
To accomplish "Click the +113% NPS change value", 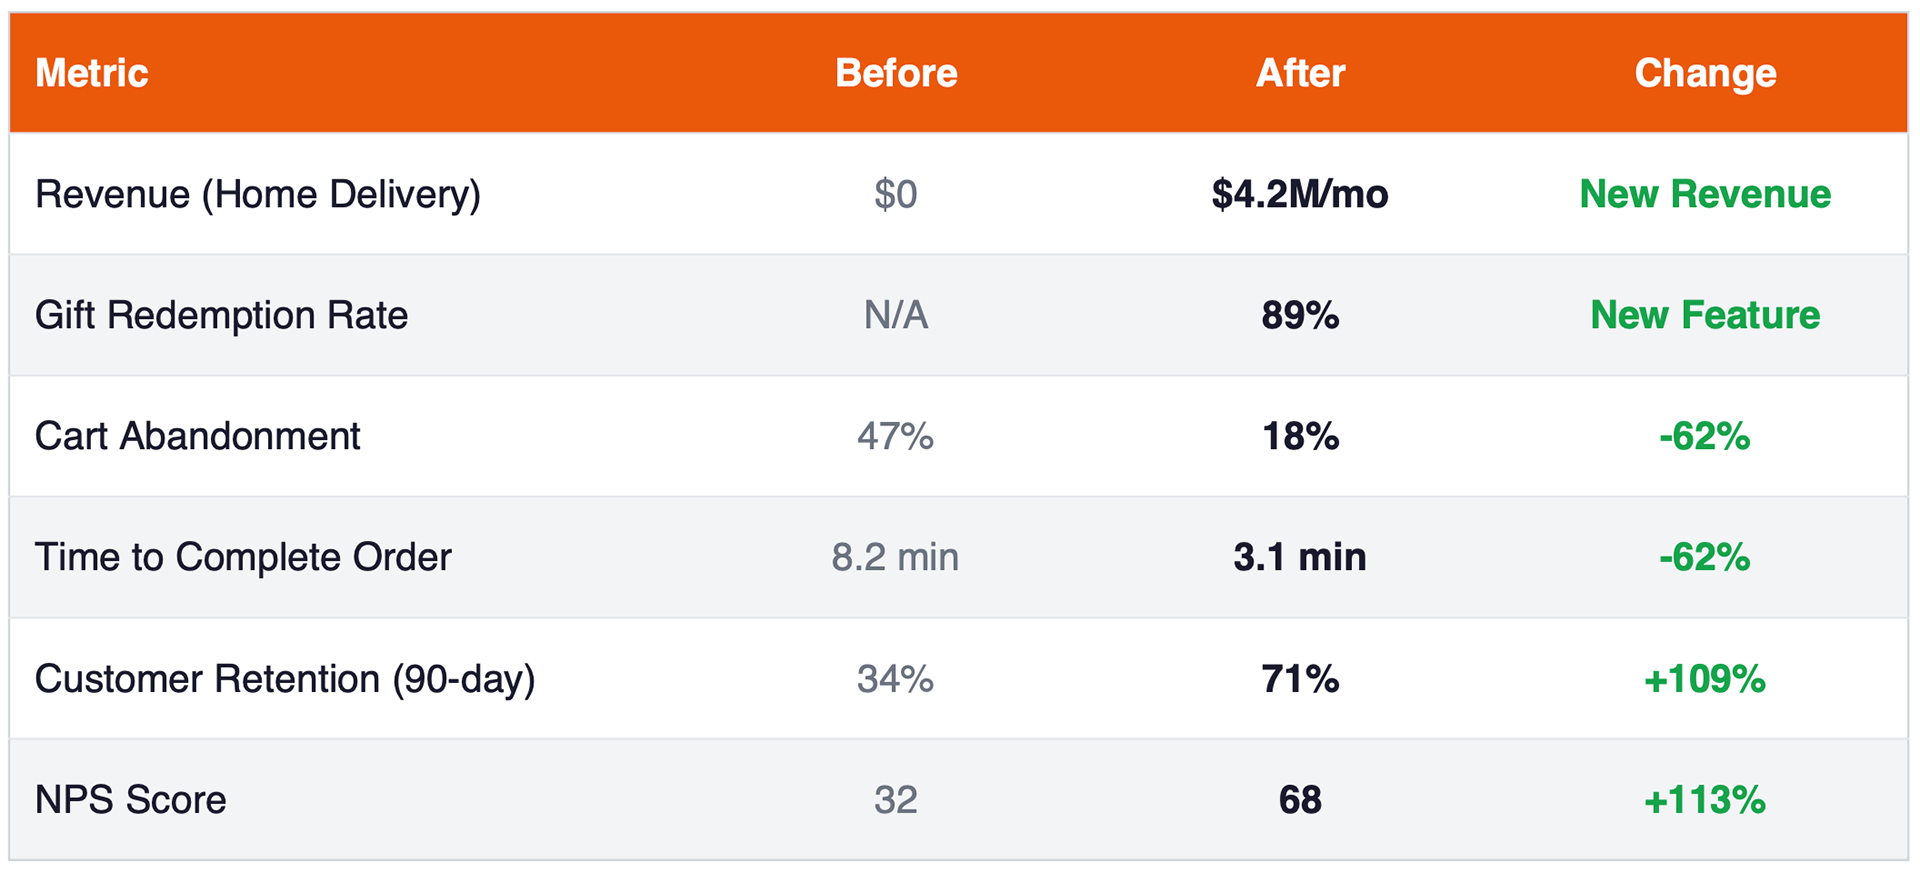I will [1705, 800].
